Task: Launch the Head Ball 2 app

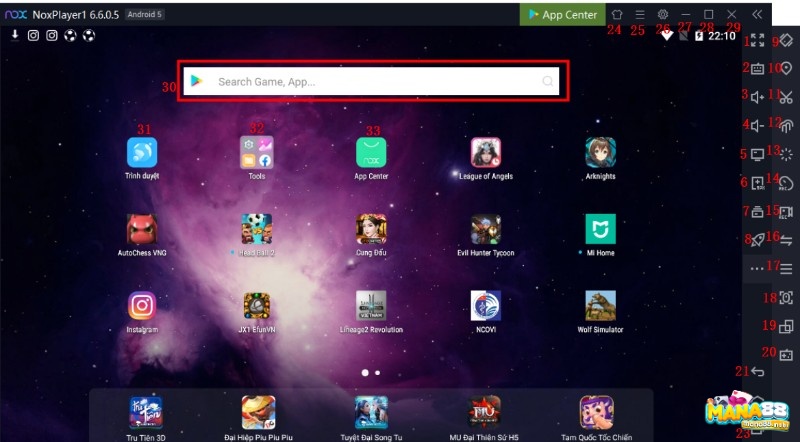Action: point(257,235)
